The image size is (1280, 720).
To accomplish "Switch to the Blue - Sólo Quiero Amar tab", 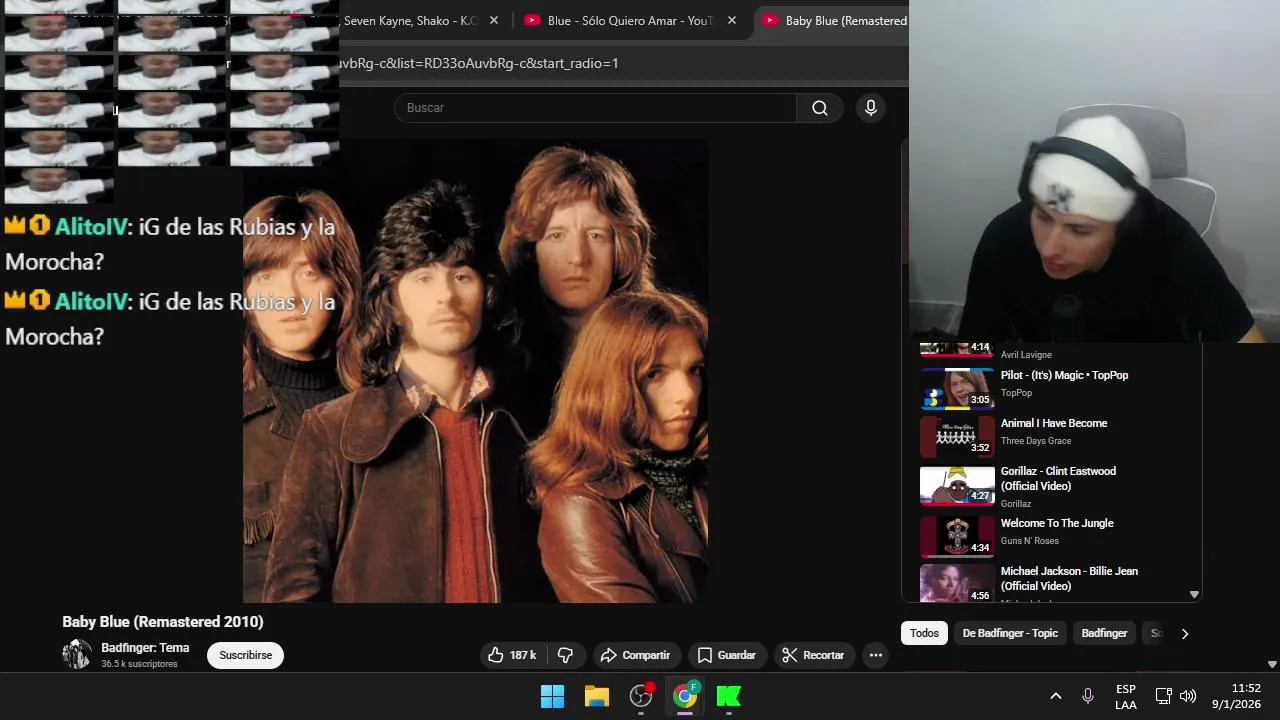I will pos(630,20).
